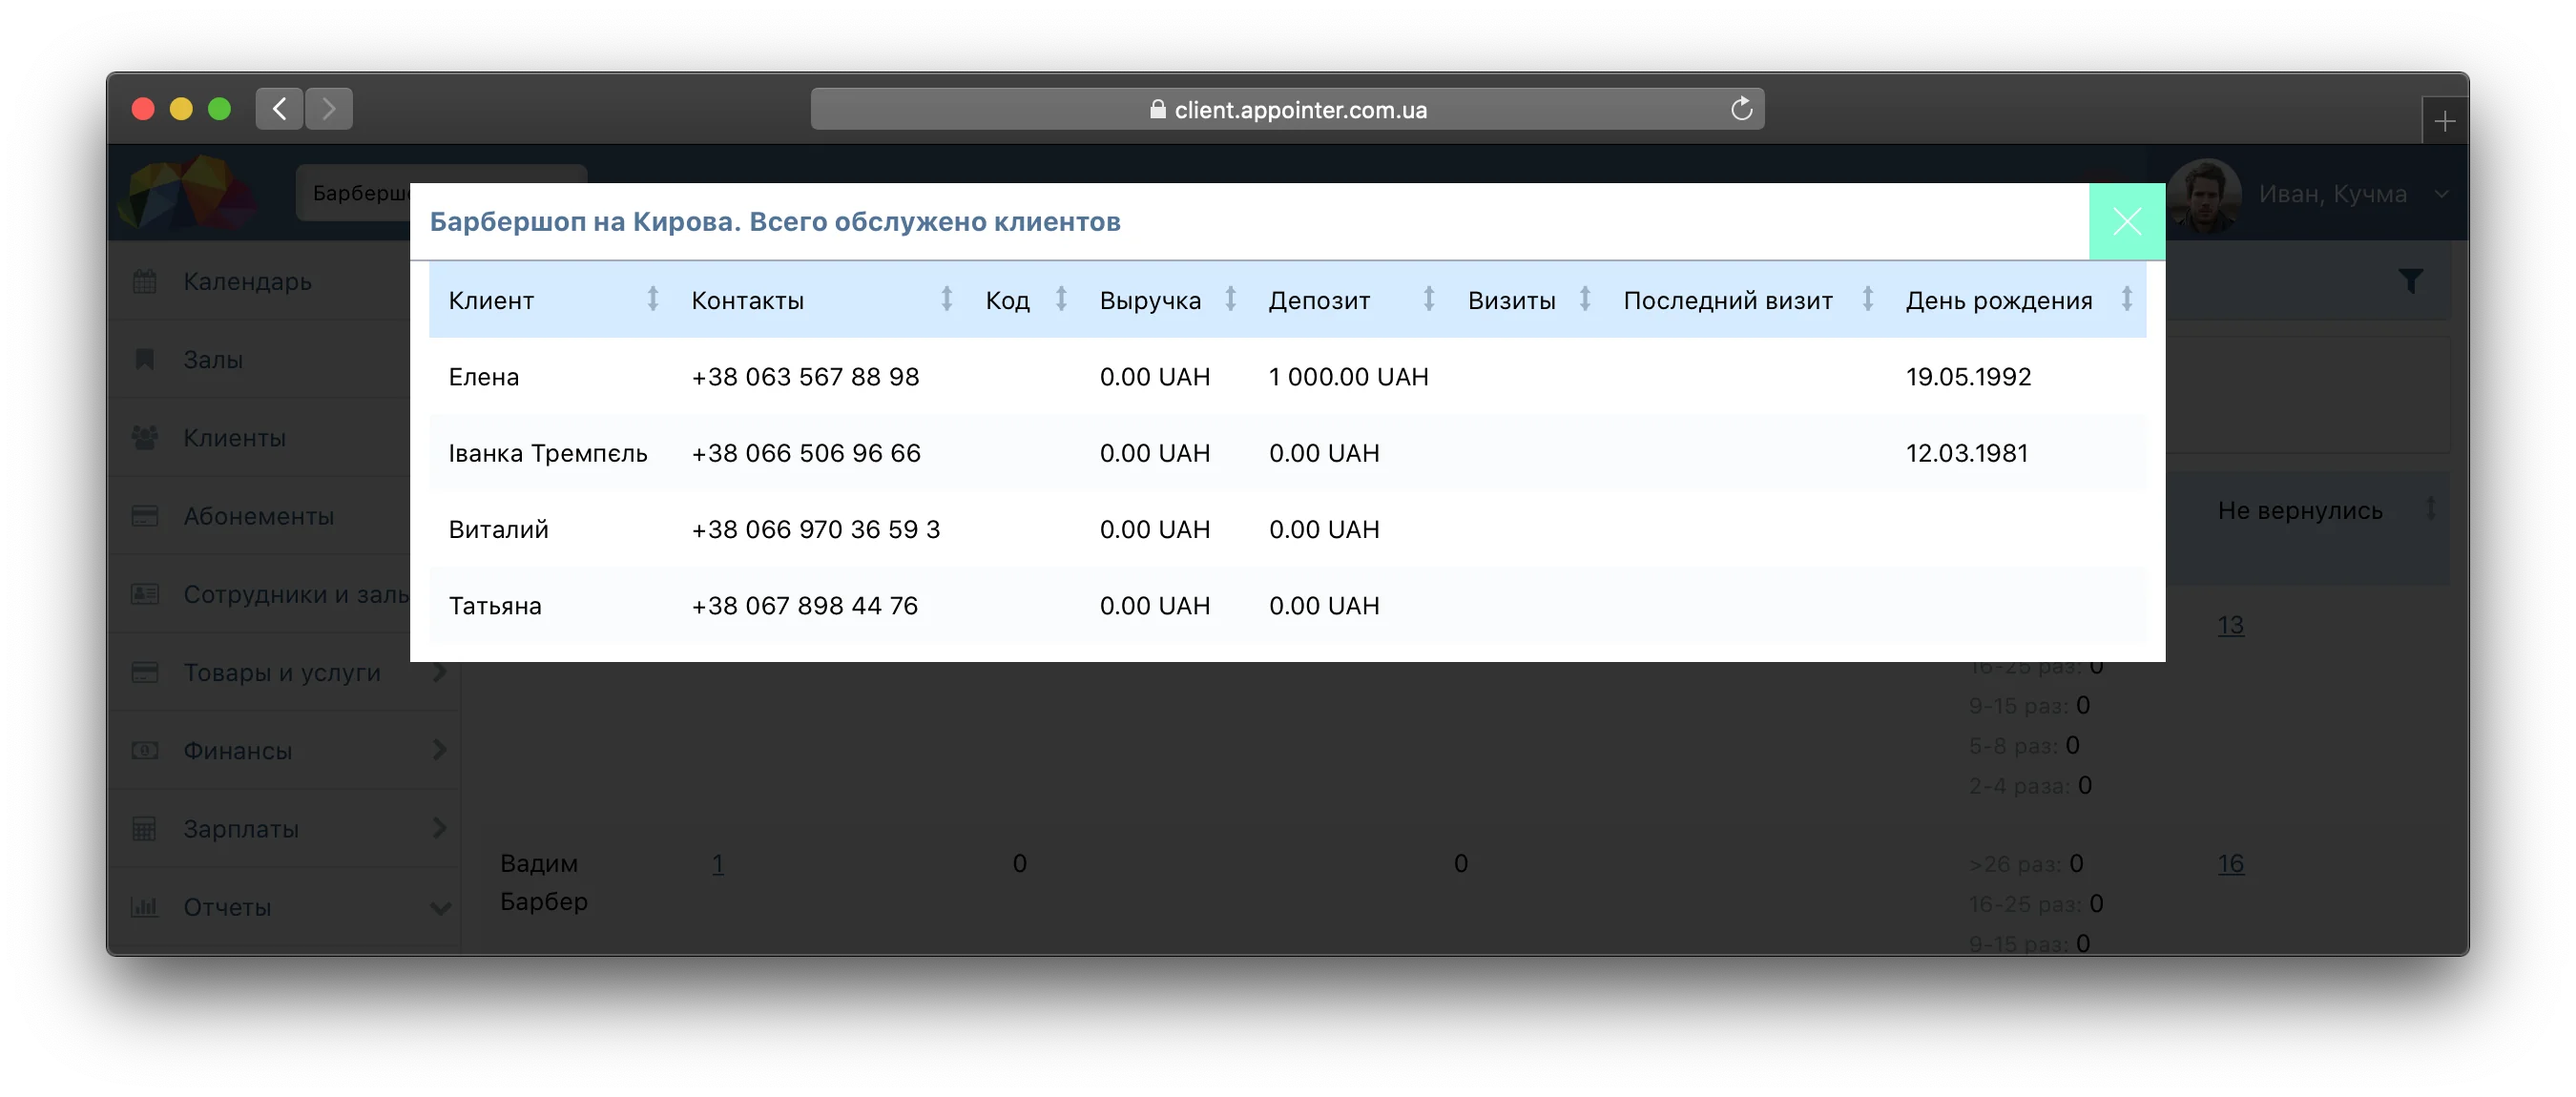This screenshot has height=1097, width=2576.
Task: Click the Отчеты bar chart icon
Action: [x=145, y=907]
